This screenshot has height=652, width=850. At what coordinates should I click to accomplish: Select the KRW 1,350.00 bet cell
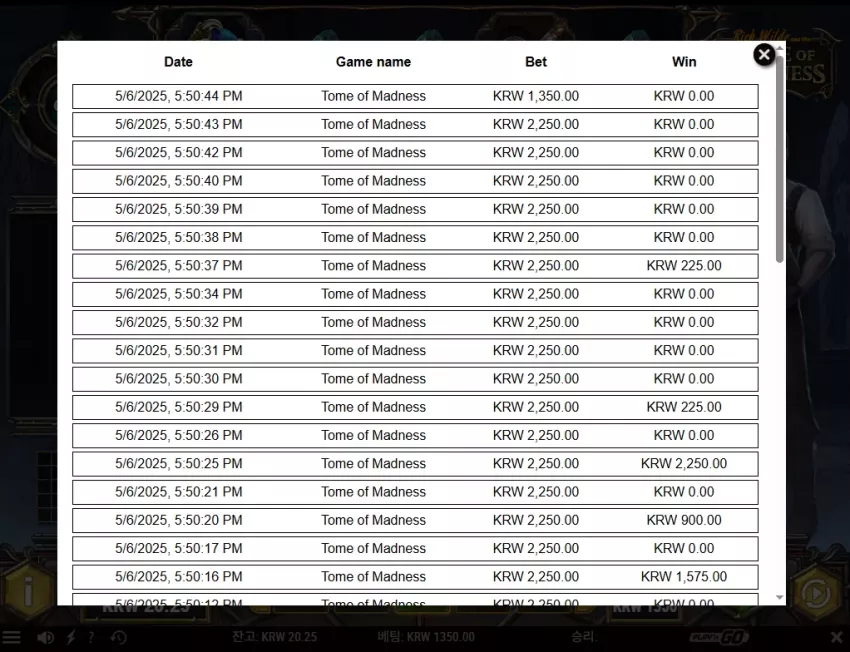coord(536,96)
